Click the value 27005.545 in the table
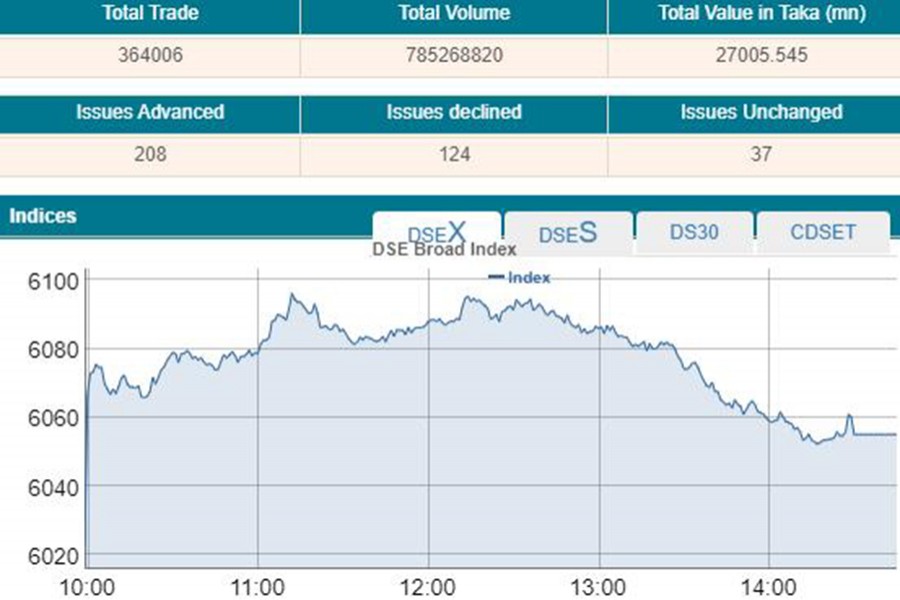900x600 pixels. (761, 56)
